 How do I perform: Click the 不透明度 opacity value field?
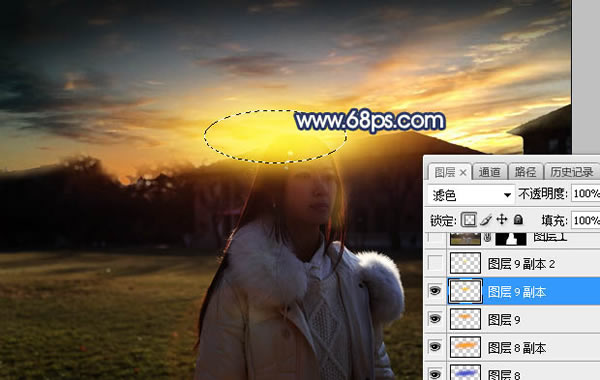tap(585, 194)
